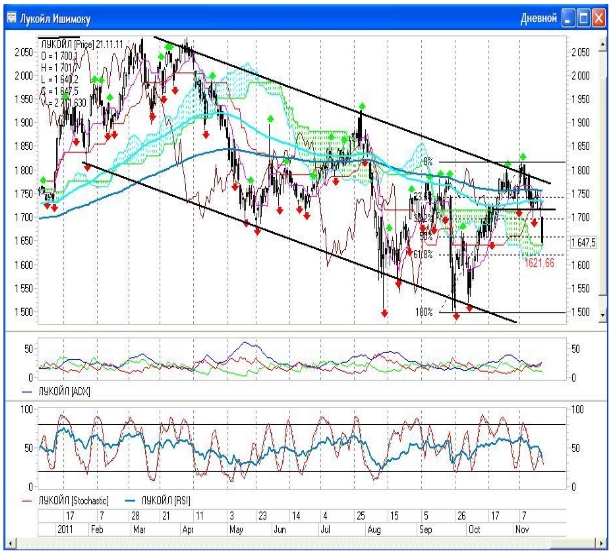Click the vertical scrollbar down arrow
This screenshot has width=611, height=555.
point(603,315)
